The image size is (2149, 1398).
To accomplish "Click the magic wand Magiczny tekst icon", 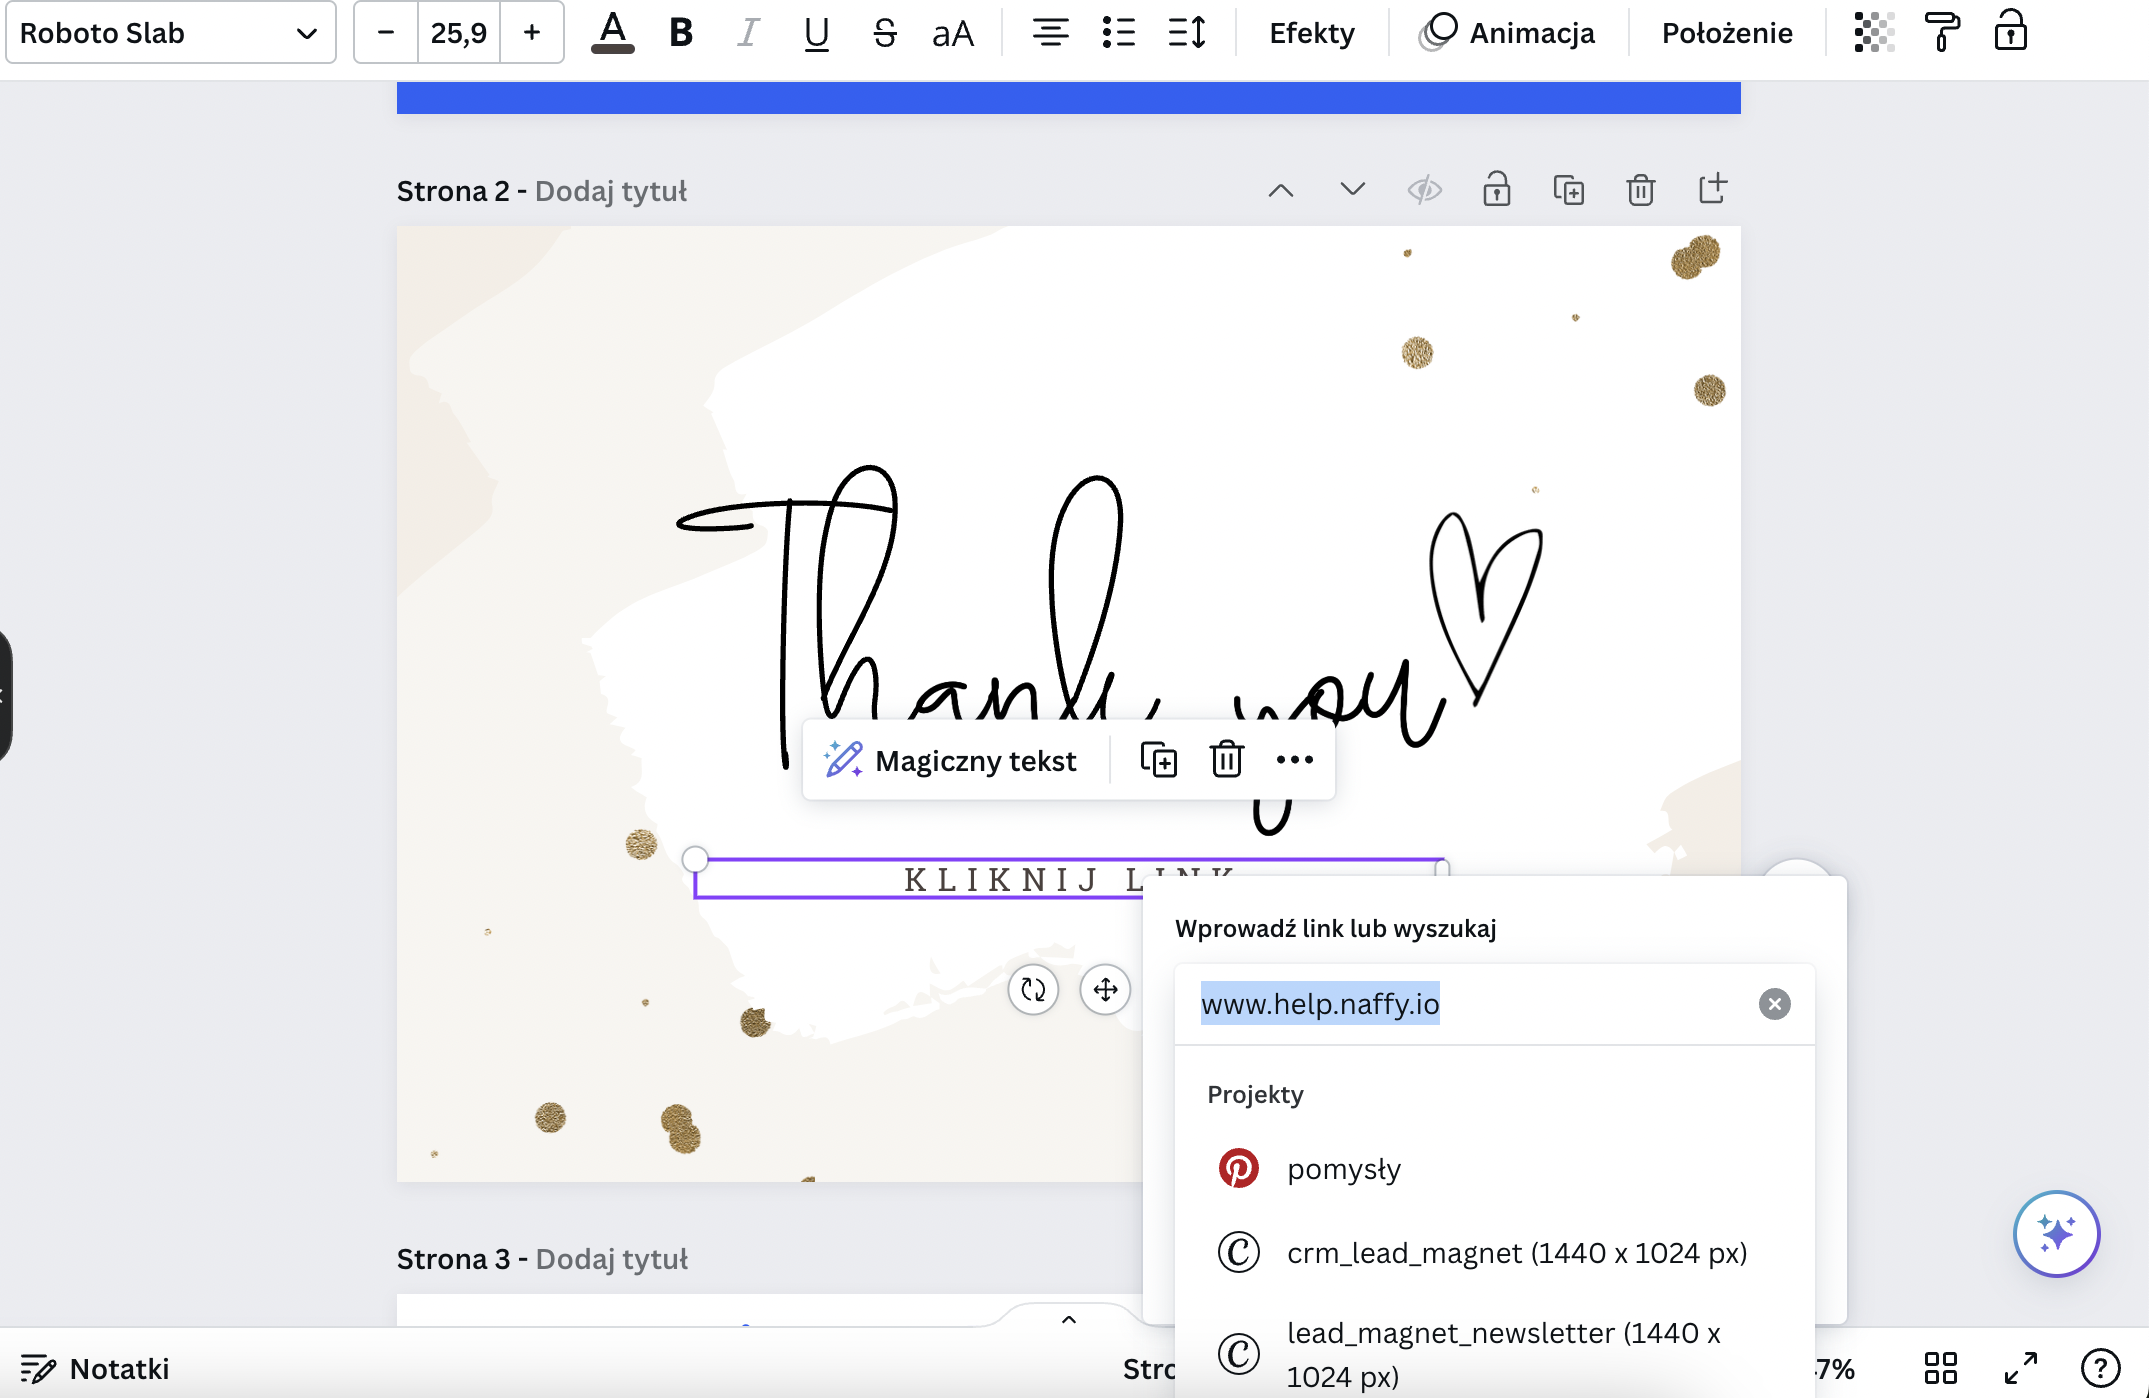I will pyautogui.click(x=843, y=760).
